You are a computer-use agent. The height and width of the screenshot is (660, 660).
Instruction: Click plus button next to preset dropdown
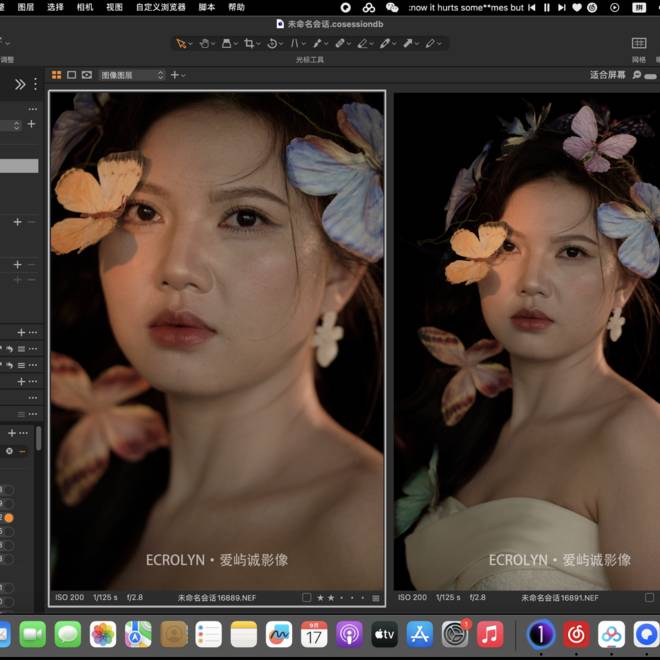pyautogui.click(x=31, y=124)
